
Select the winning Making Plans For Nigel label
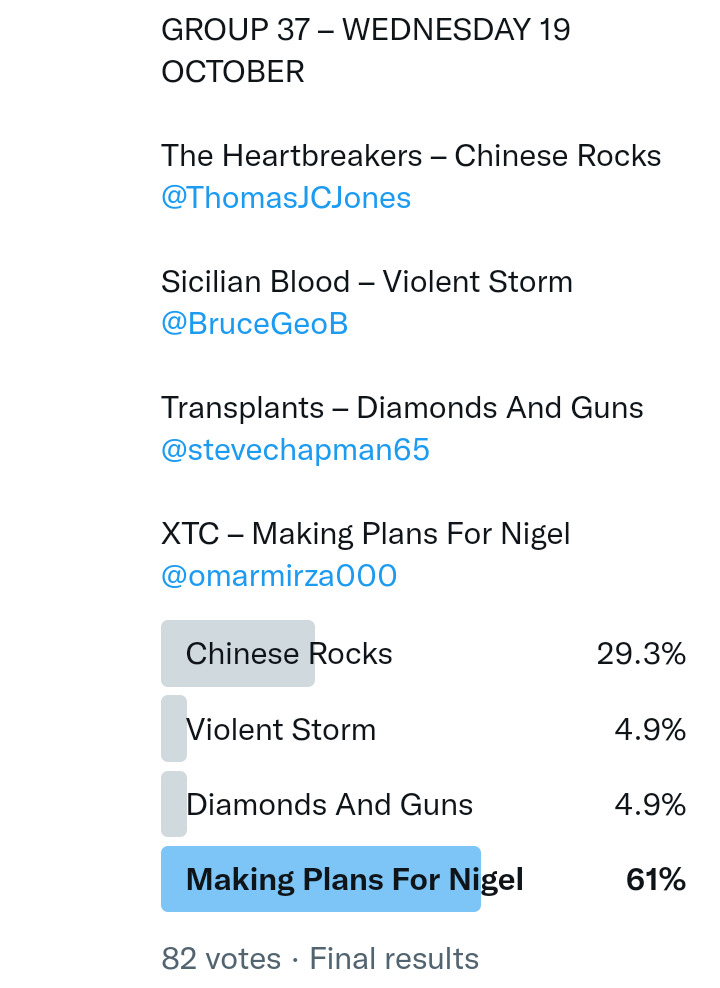click(354, 880)
